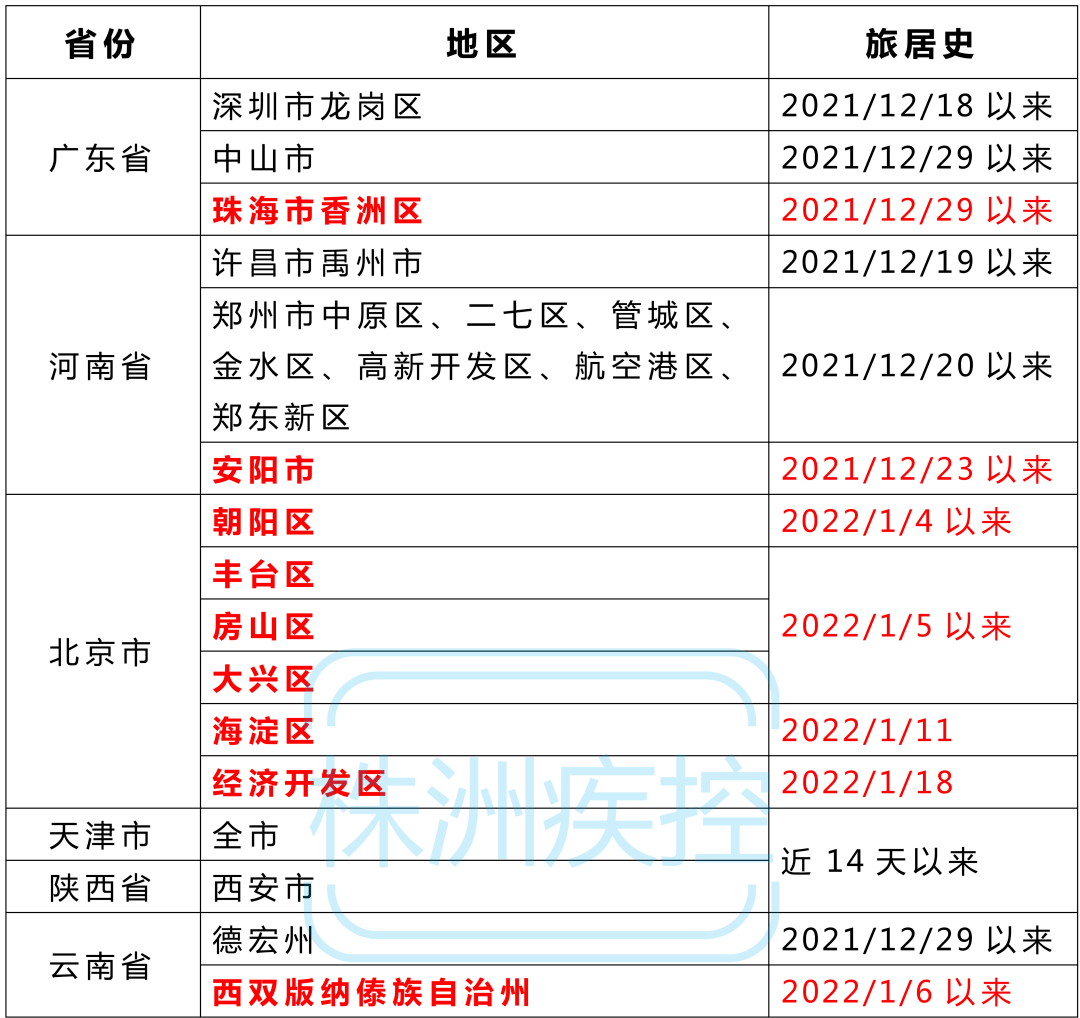
Task: Click date 2022/1/18
Action: [868, 783]
